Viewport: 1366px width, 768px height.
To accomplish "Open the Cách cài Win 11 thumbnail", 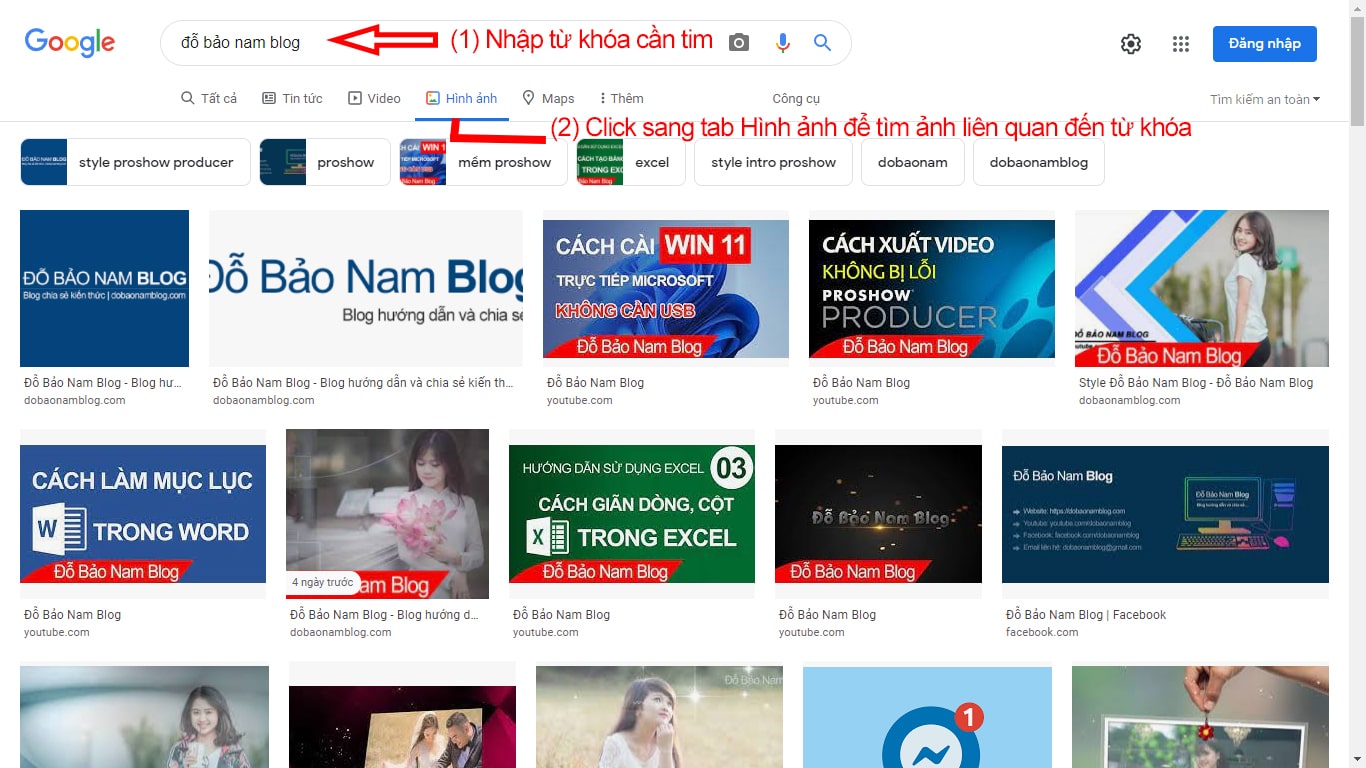I will click(666, 289).
